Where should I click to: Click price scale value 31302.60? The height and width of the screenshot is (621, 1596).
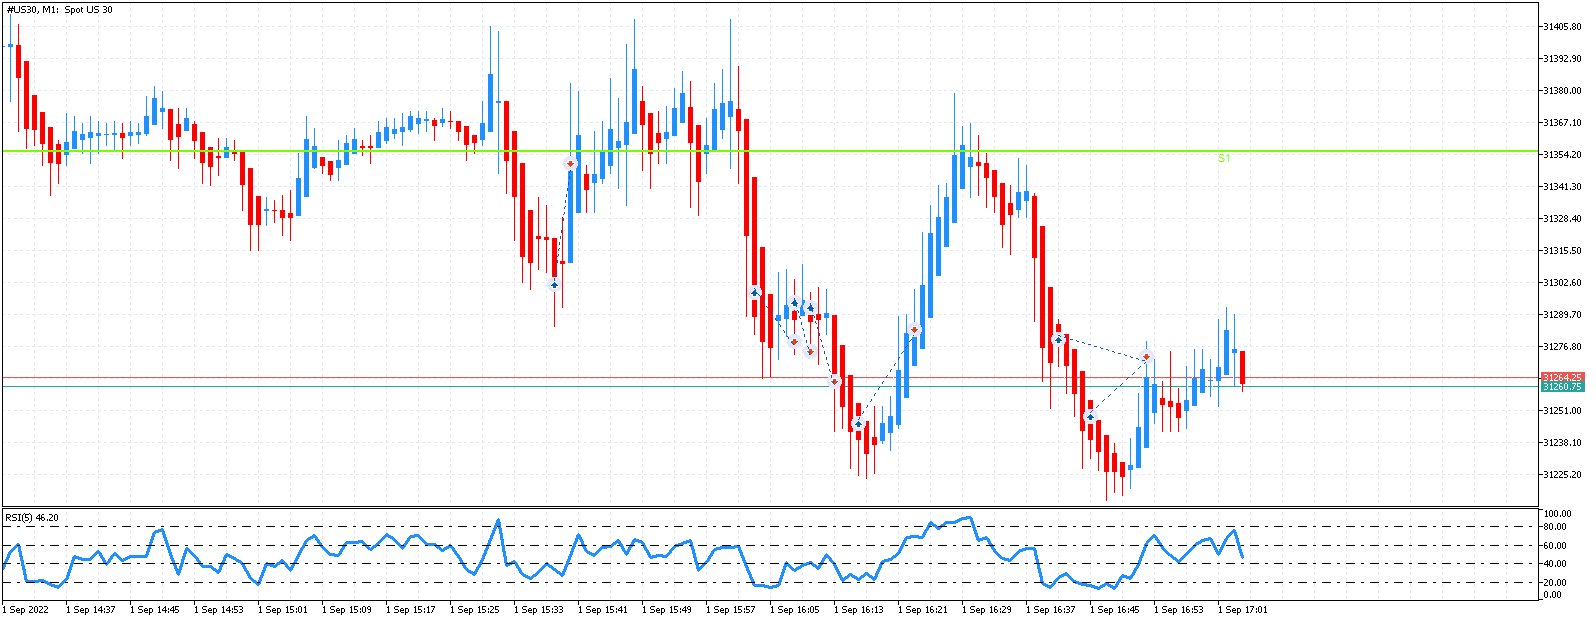[1562, 283]
